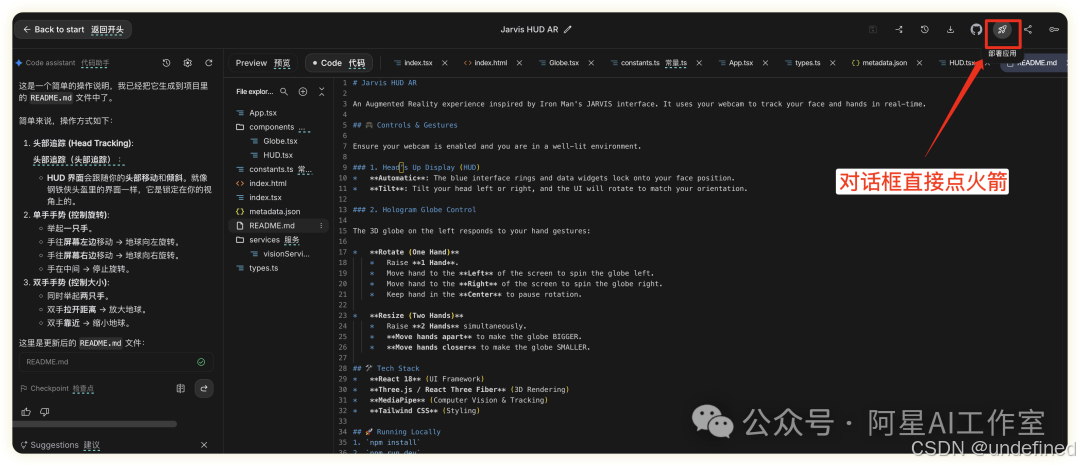Open the App.tsx editor tab
This screenshot has height=466, width=1080.
736,63
